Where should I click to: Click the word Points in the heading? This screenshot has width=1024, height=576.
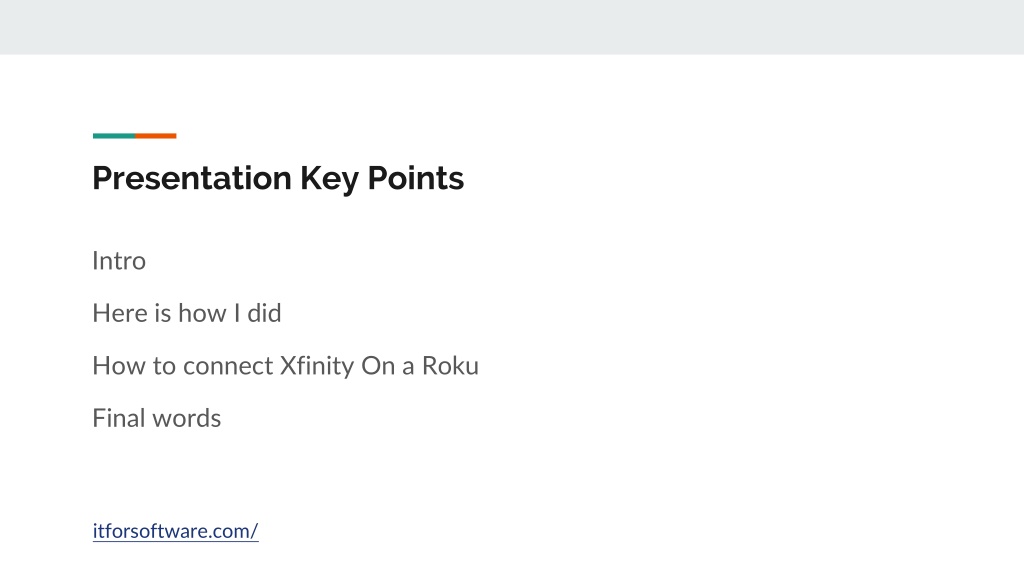tap(416, 178)
